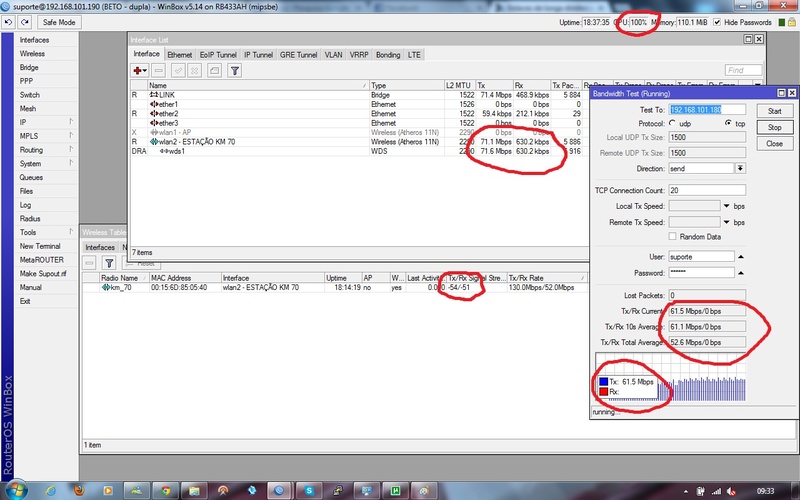Click the km_70 radio icon in registration table

(106, 288)
